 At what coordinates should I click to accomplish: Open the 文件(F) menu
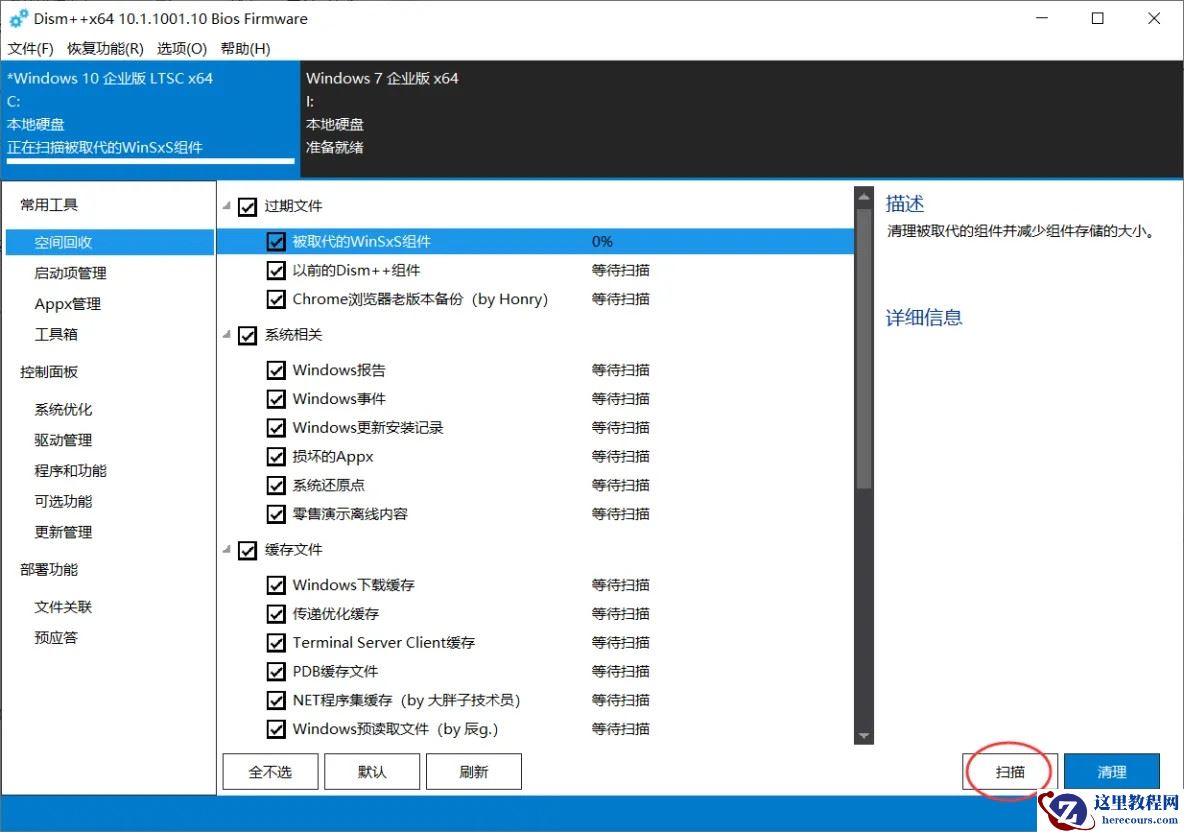(30, 48)
